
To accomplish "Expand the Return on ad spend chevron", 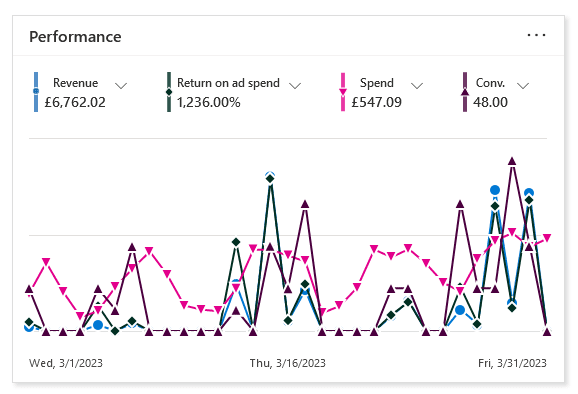I will coord(295,86).
